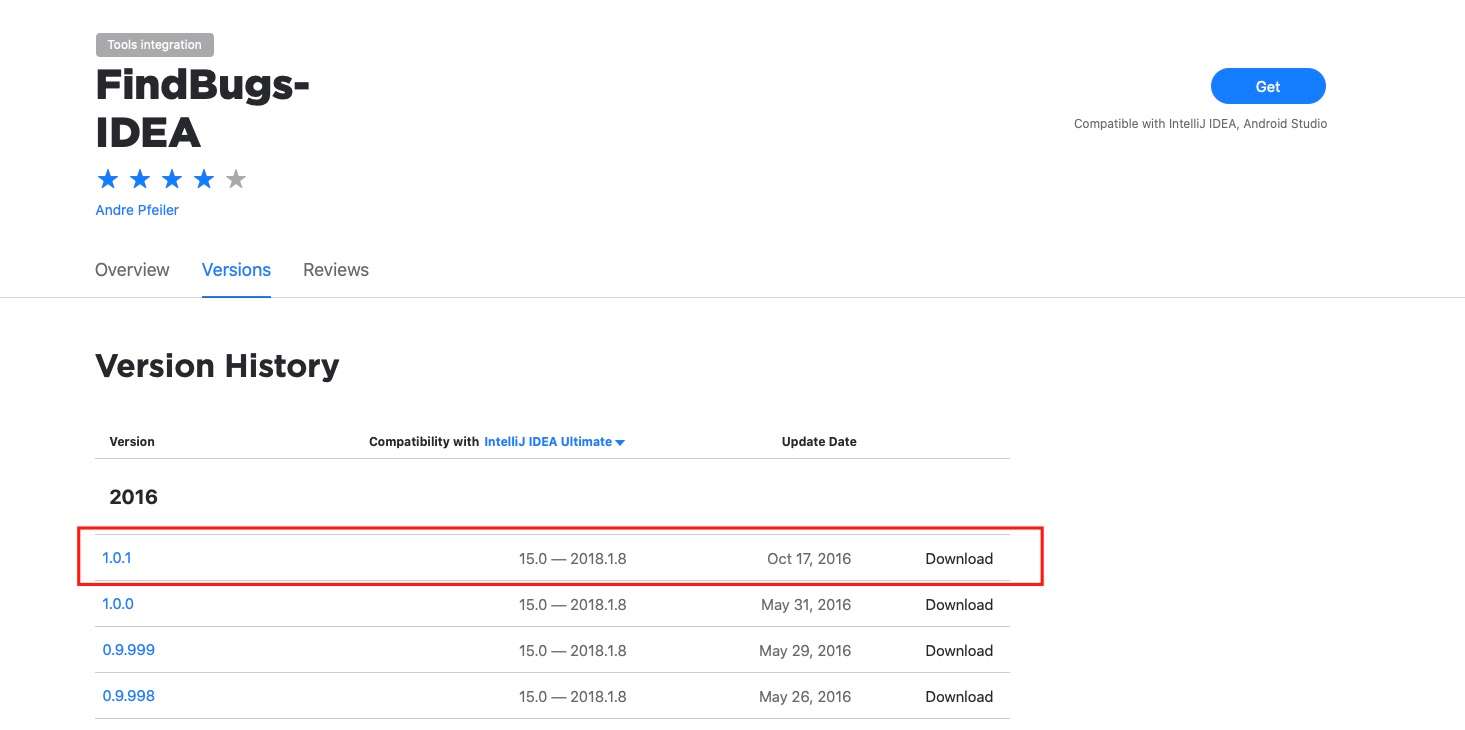The height and width of the screenshot is (730, 1465).
Task: Open version 1.0.1 link
Action: tap(117, 558)
